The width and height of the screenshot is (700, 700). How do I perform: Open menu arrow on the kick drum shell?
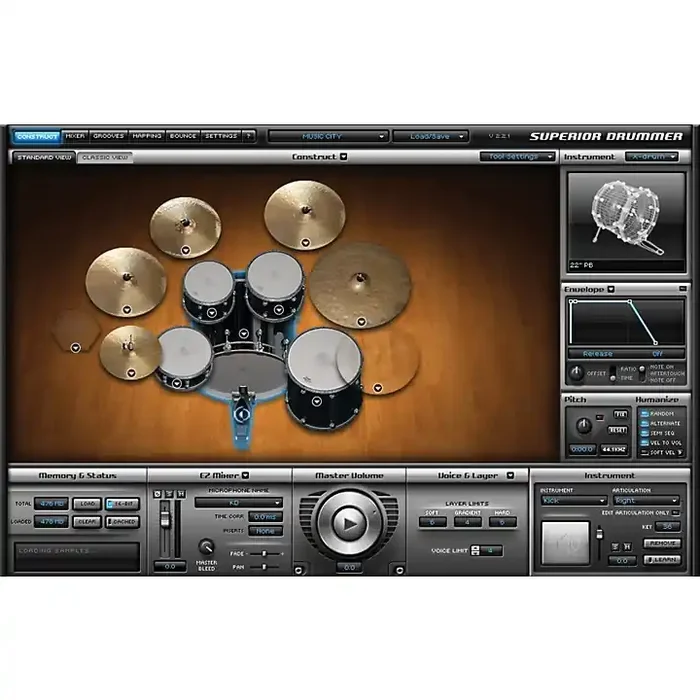click(x=243, y=333)
